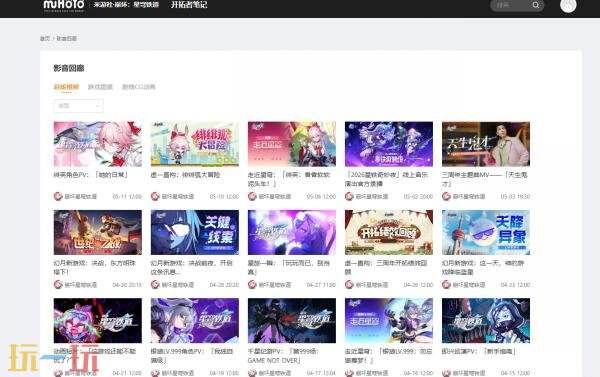Viewport: 600px width, 377px height.
Task: Click the 05-11 date on 绯英角色PV card
Action: click(x=127, y=197)
